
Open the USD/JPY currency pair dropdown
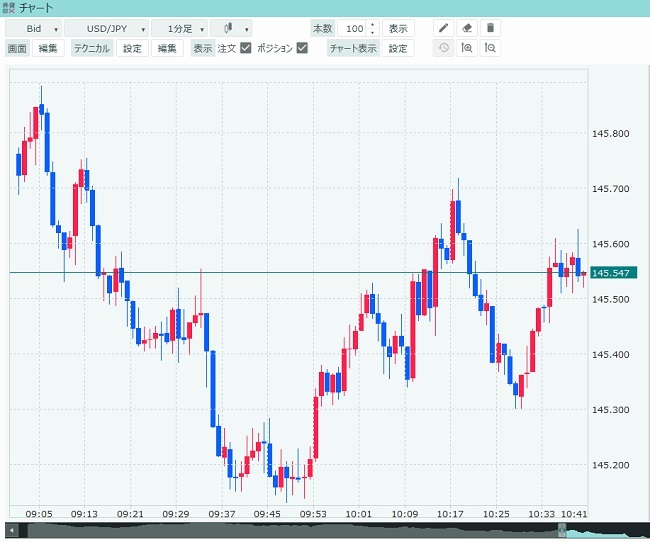click(x=107, y=29)
